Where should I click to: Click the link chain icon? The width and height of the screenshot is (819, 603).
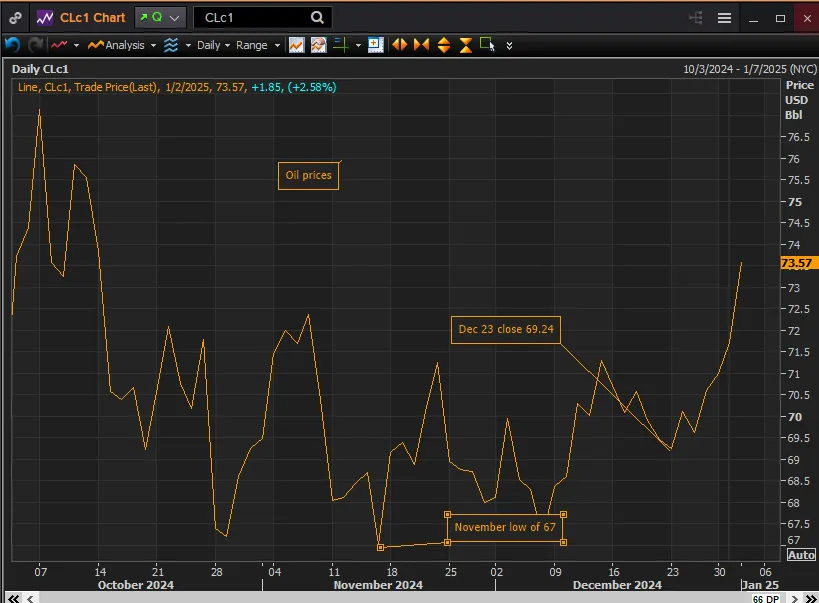pos(15,18)
